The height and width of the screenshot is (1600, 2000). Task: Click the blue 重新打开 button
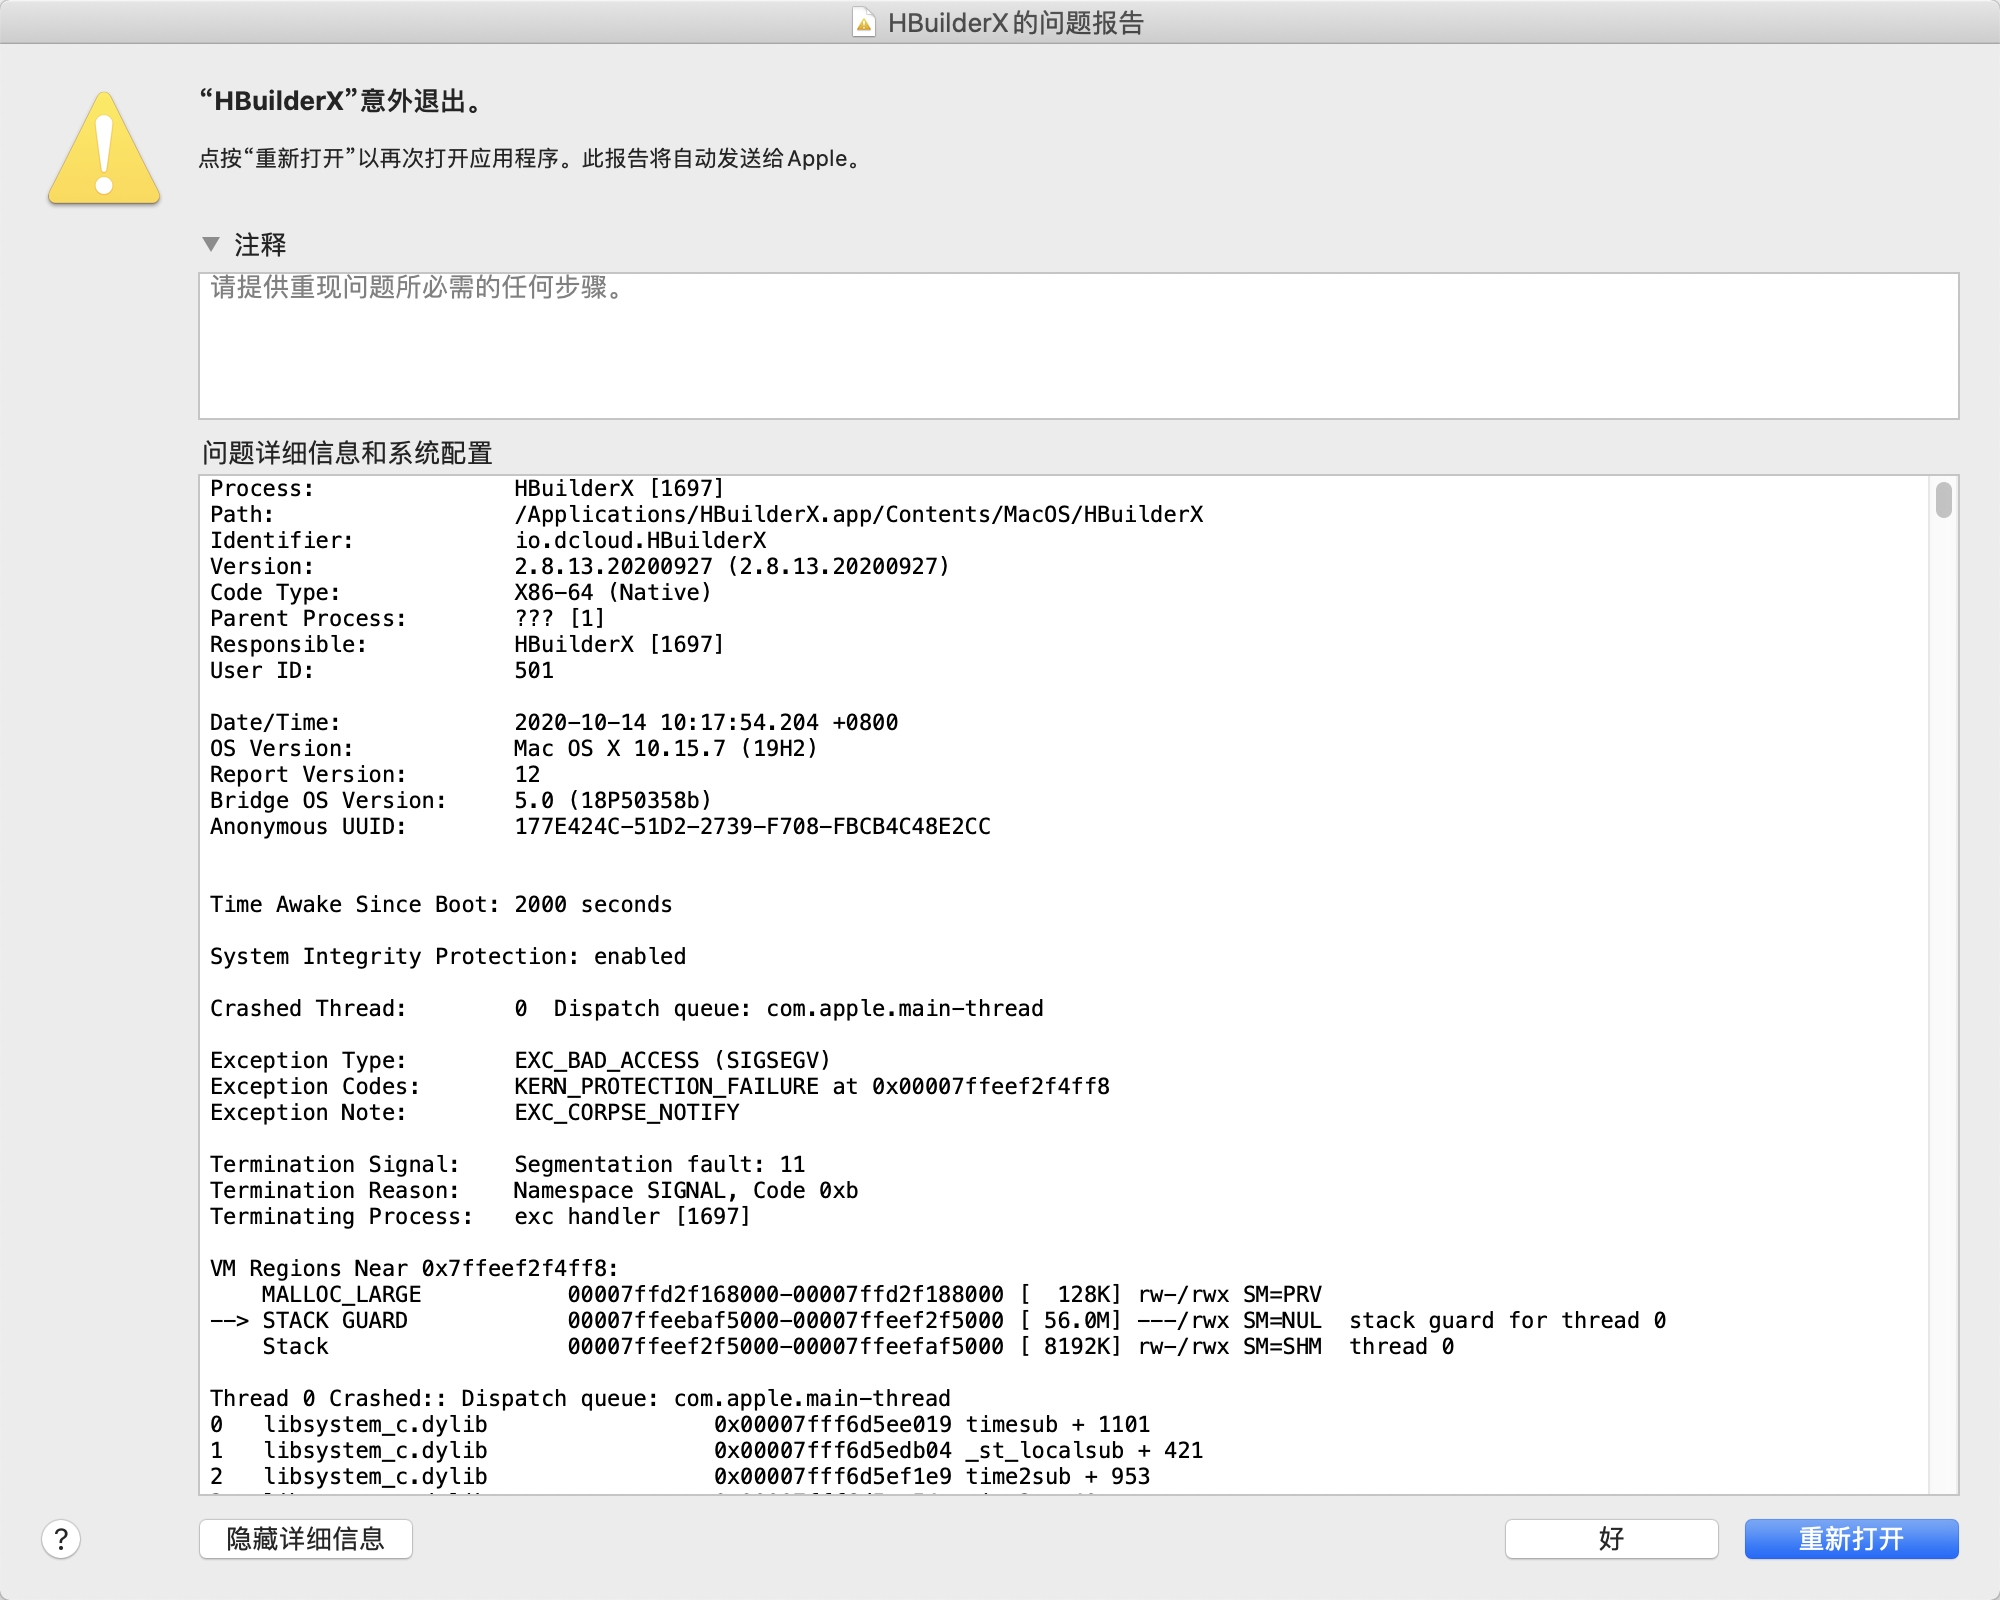[1850, 1539]
